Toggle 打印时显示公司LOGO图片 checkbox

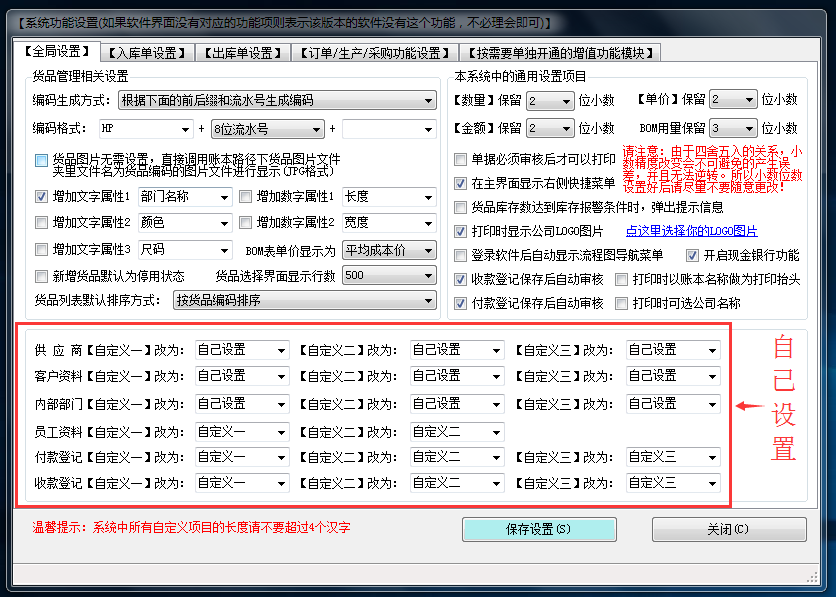[461, 231]
